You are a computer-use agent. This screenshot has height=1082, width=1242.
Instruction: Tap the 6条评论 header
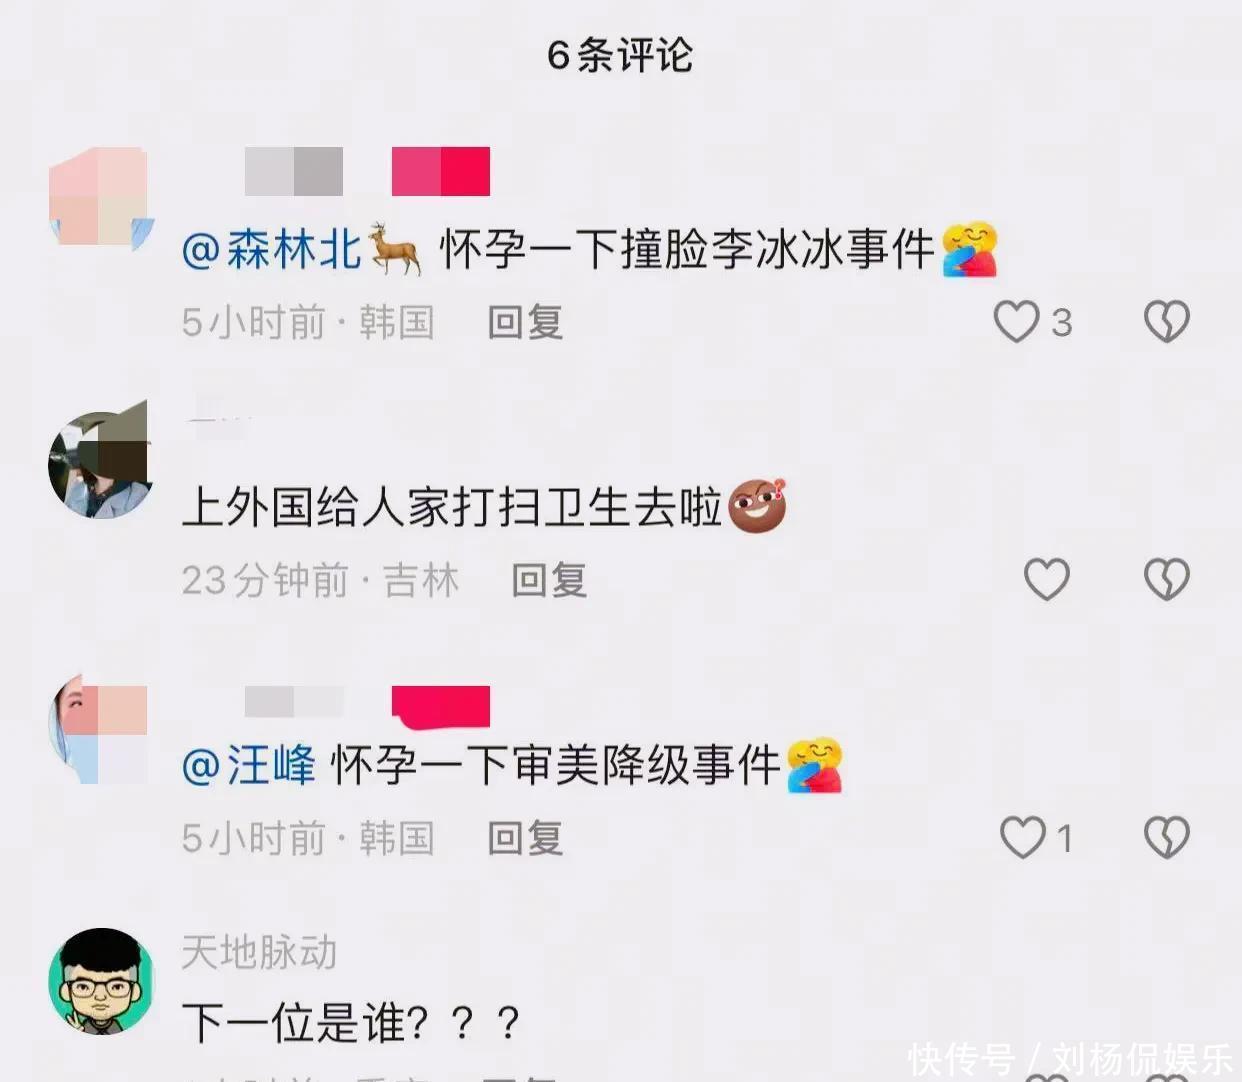[620, 54]
